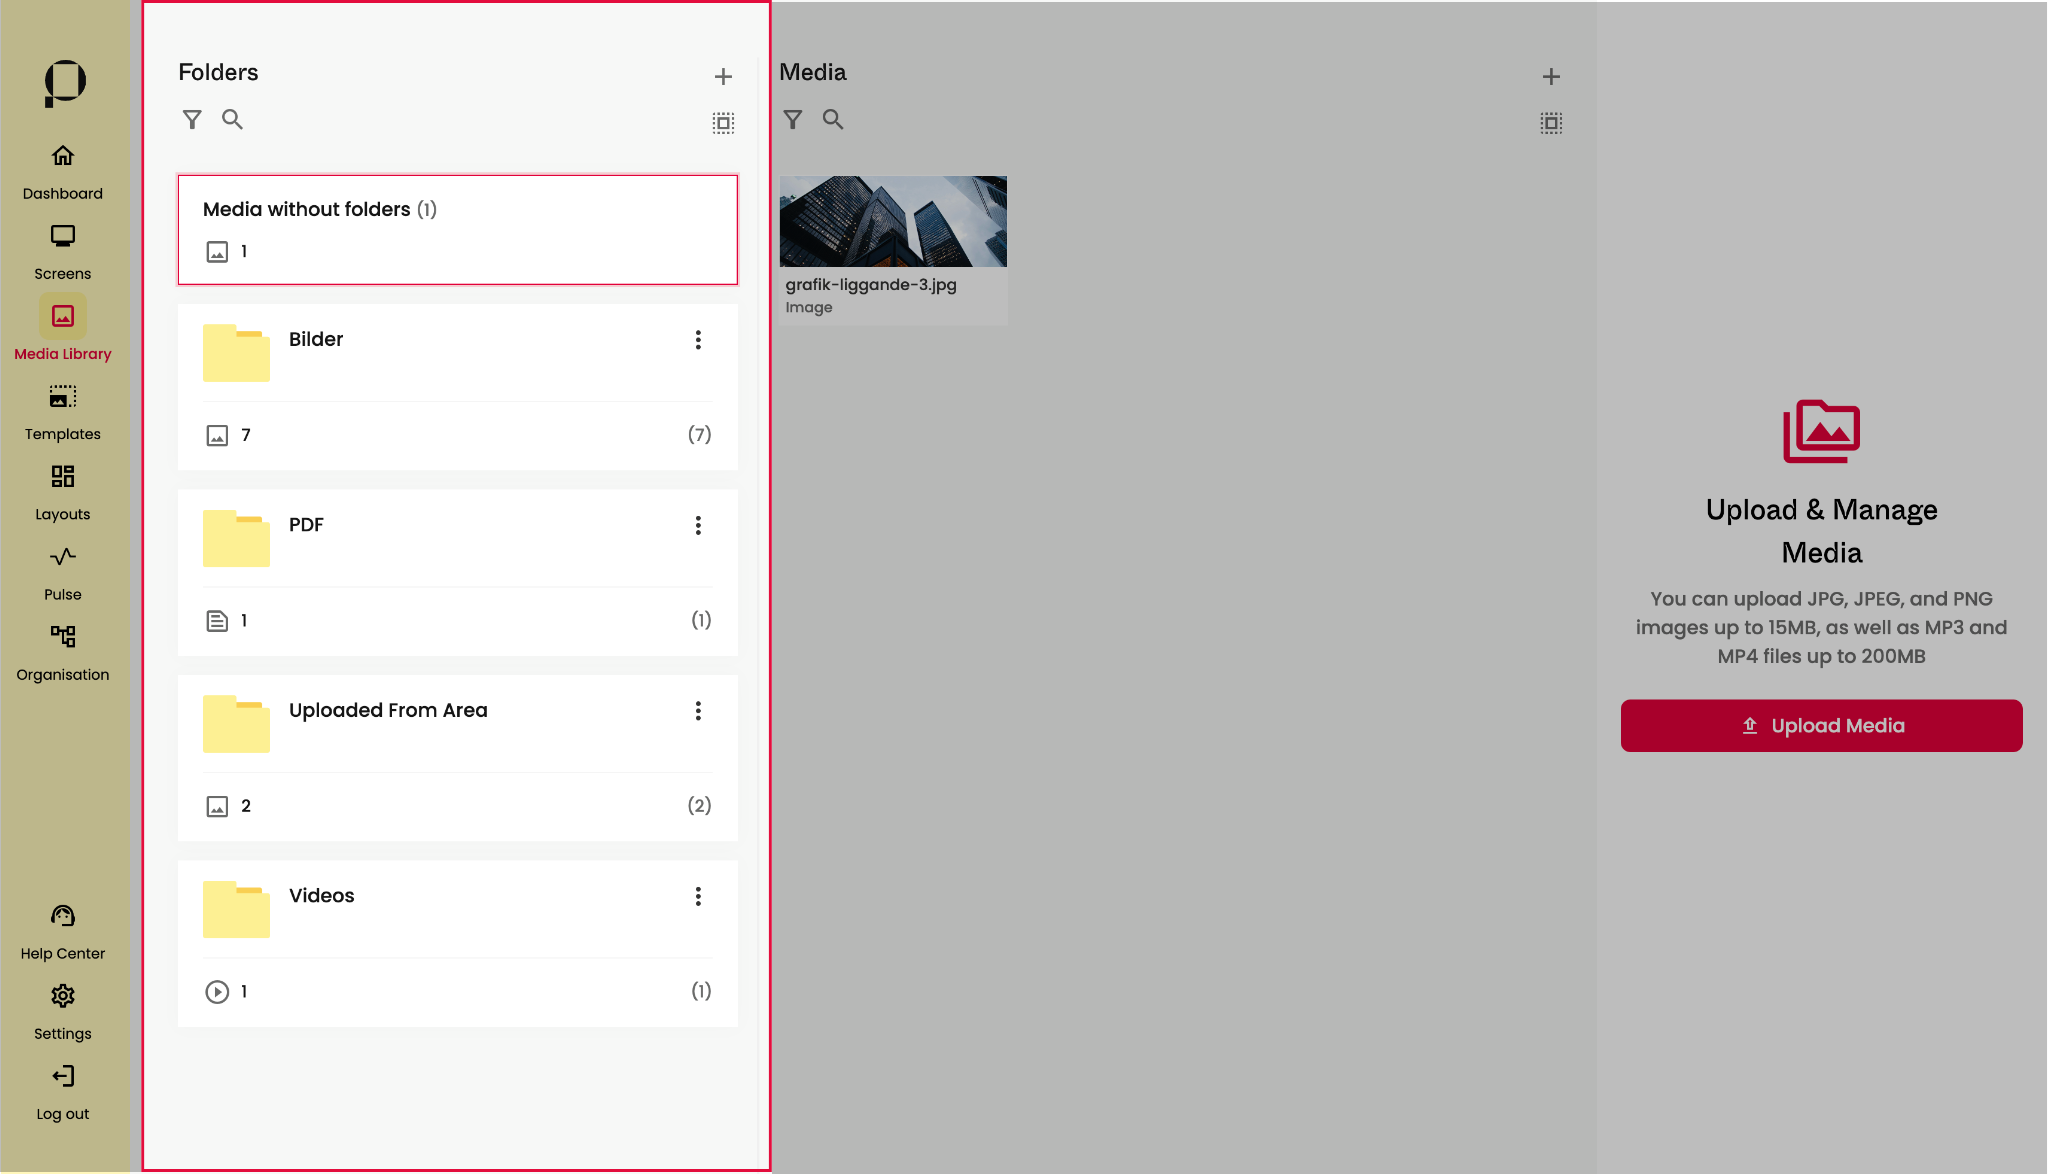Click the add media plus icon
The height and width of the screenshot is (1174, 2048).
click(1551, 77)
